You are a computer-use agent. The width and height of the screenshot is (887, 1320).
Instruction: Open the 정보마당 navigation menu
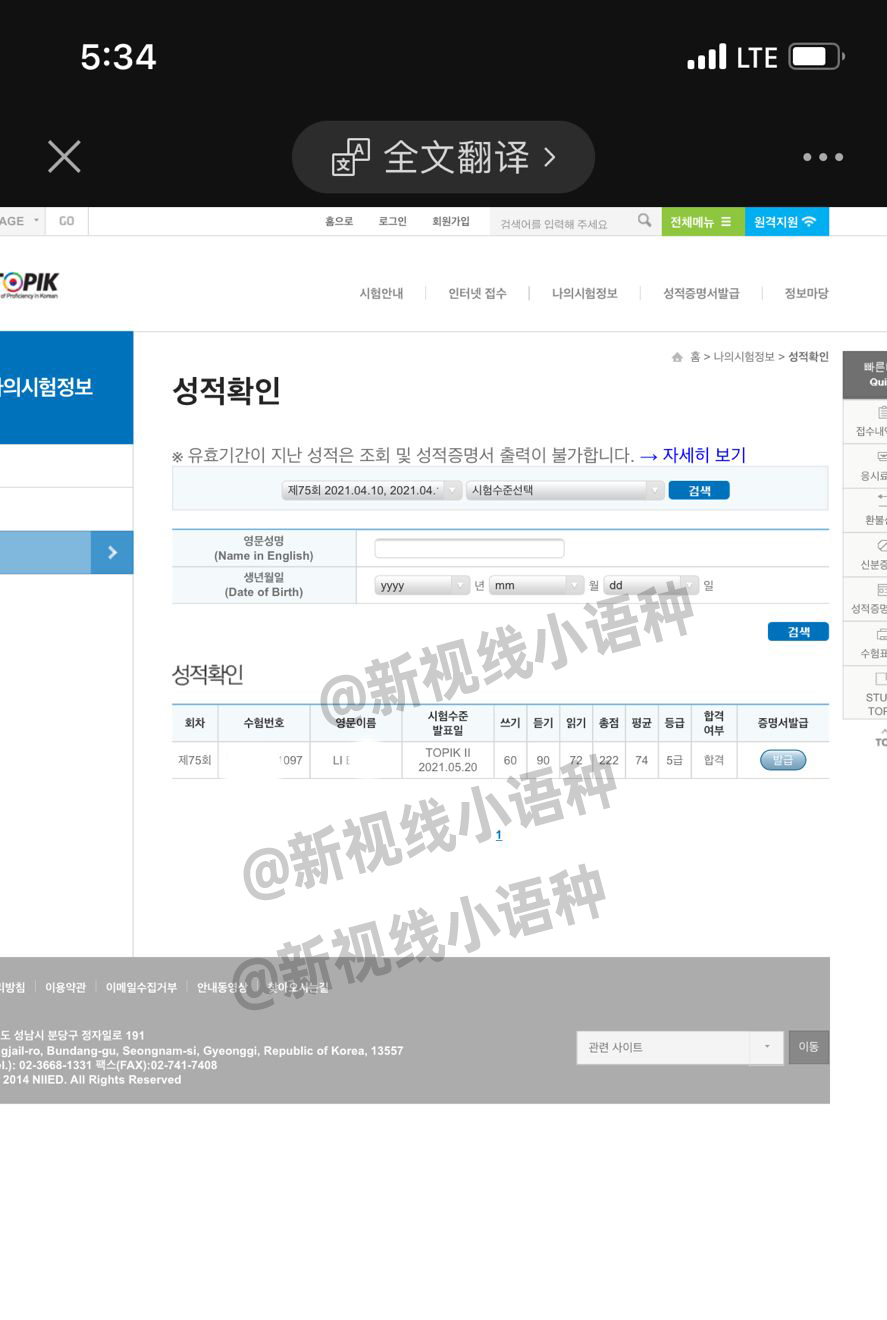(806, 293)
